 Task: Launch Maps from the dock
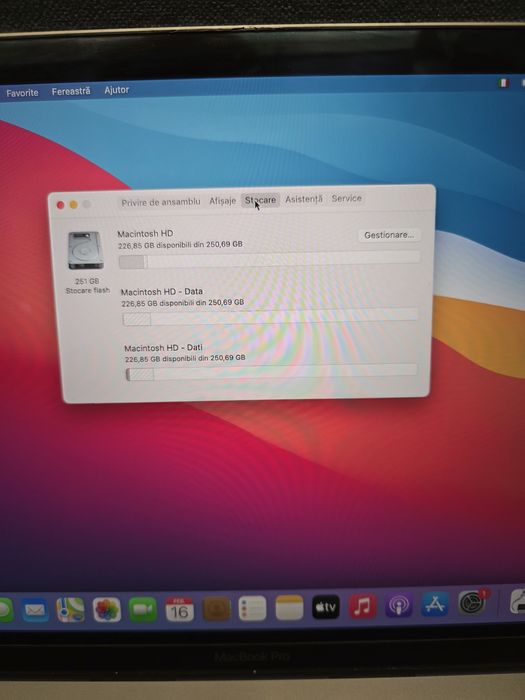point(71,610)
